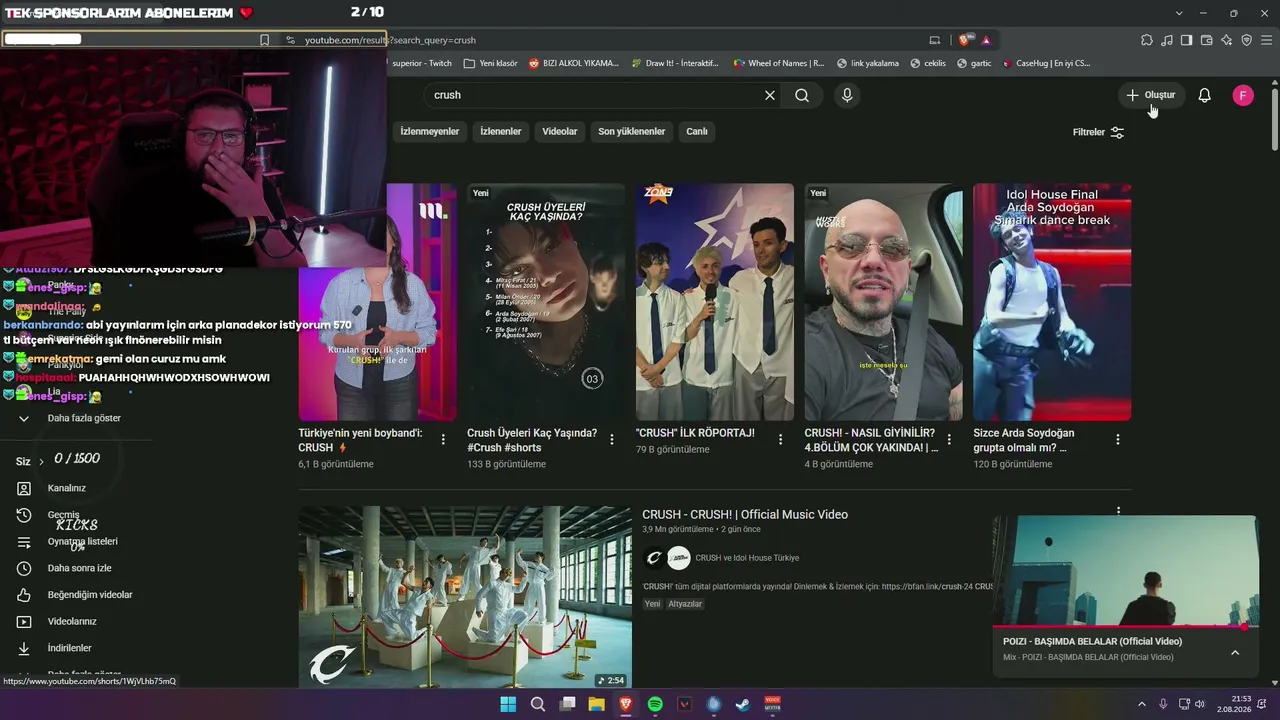Screen dimensions: 1280x720
Task: Select the İzlenmeyenler filter chip
Action: point(430,131)
